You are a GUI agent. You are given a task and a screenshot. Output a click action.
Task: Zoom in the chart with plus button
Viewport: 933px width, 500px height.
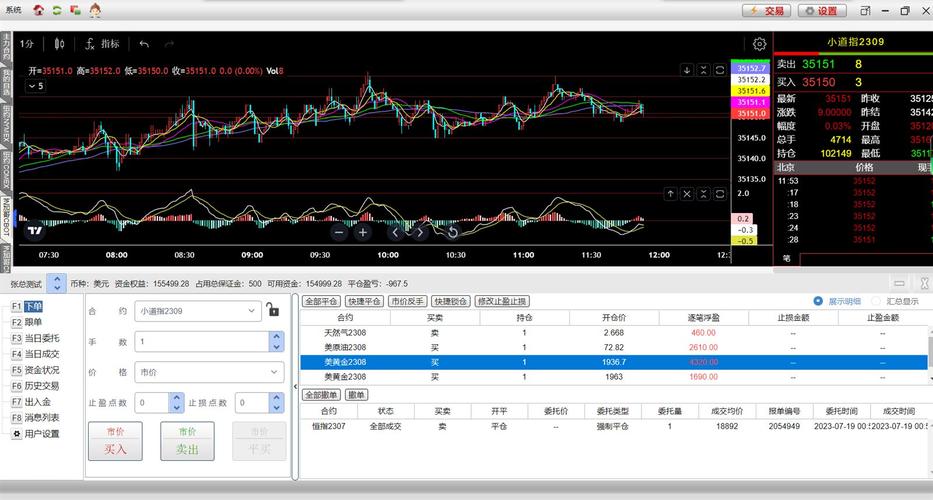click(362, 232)
